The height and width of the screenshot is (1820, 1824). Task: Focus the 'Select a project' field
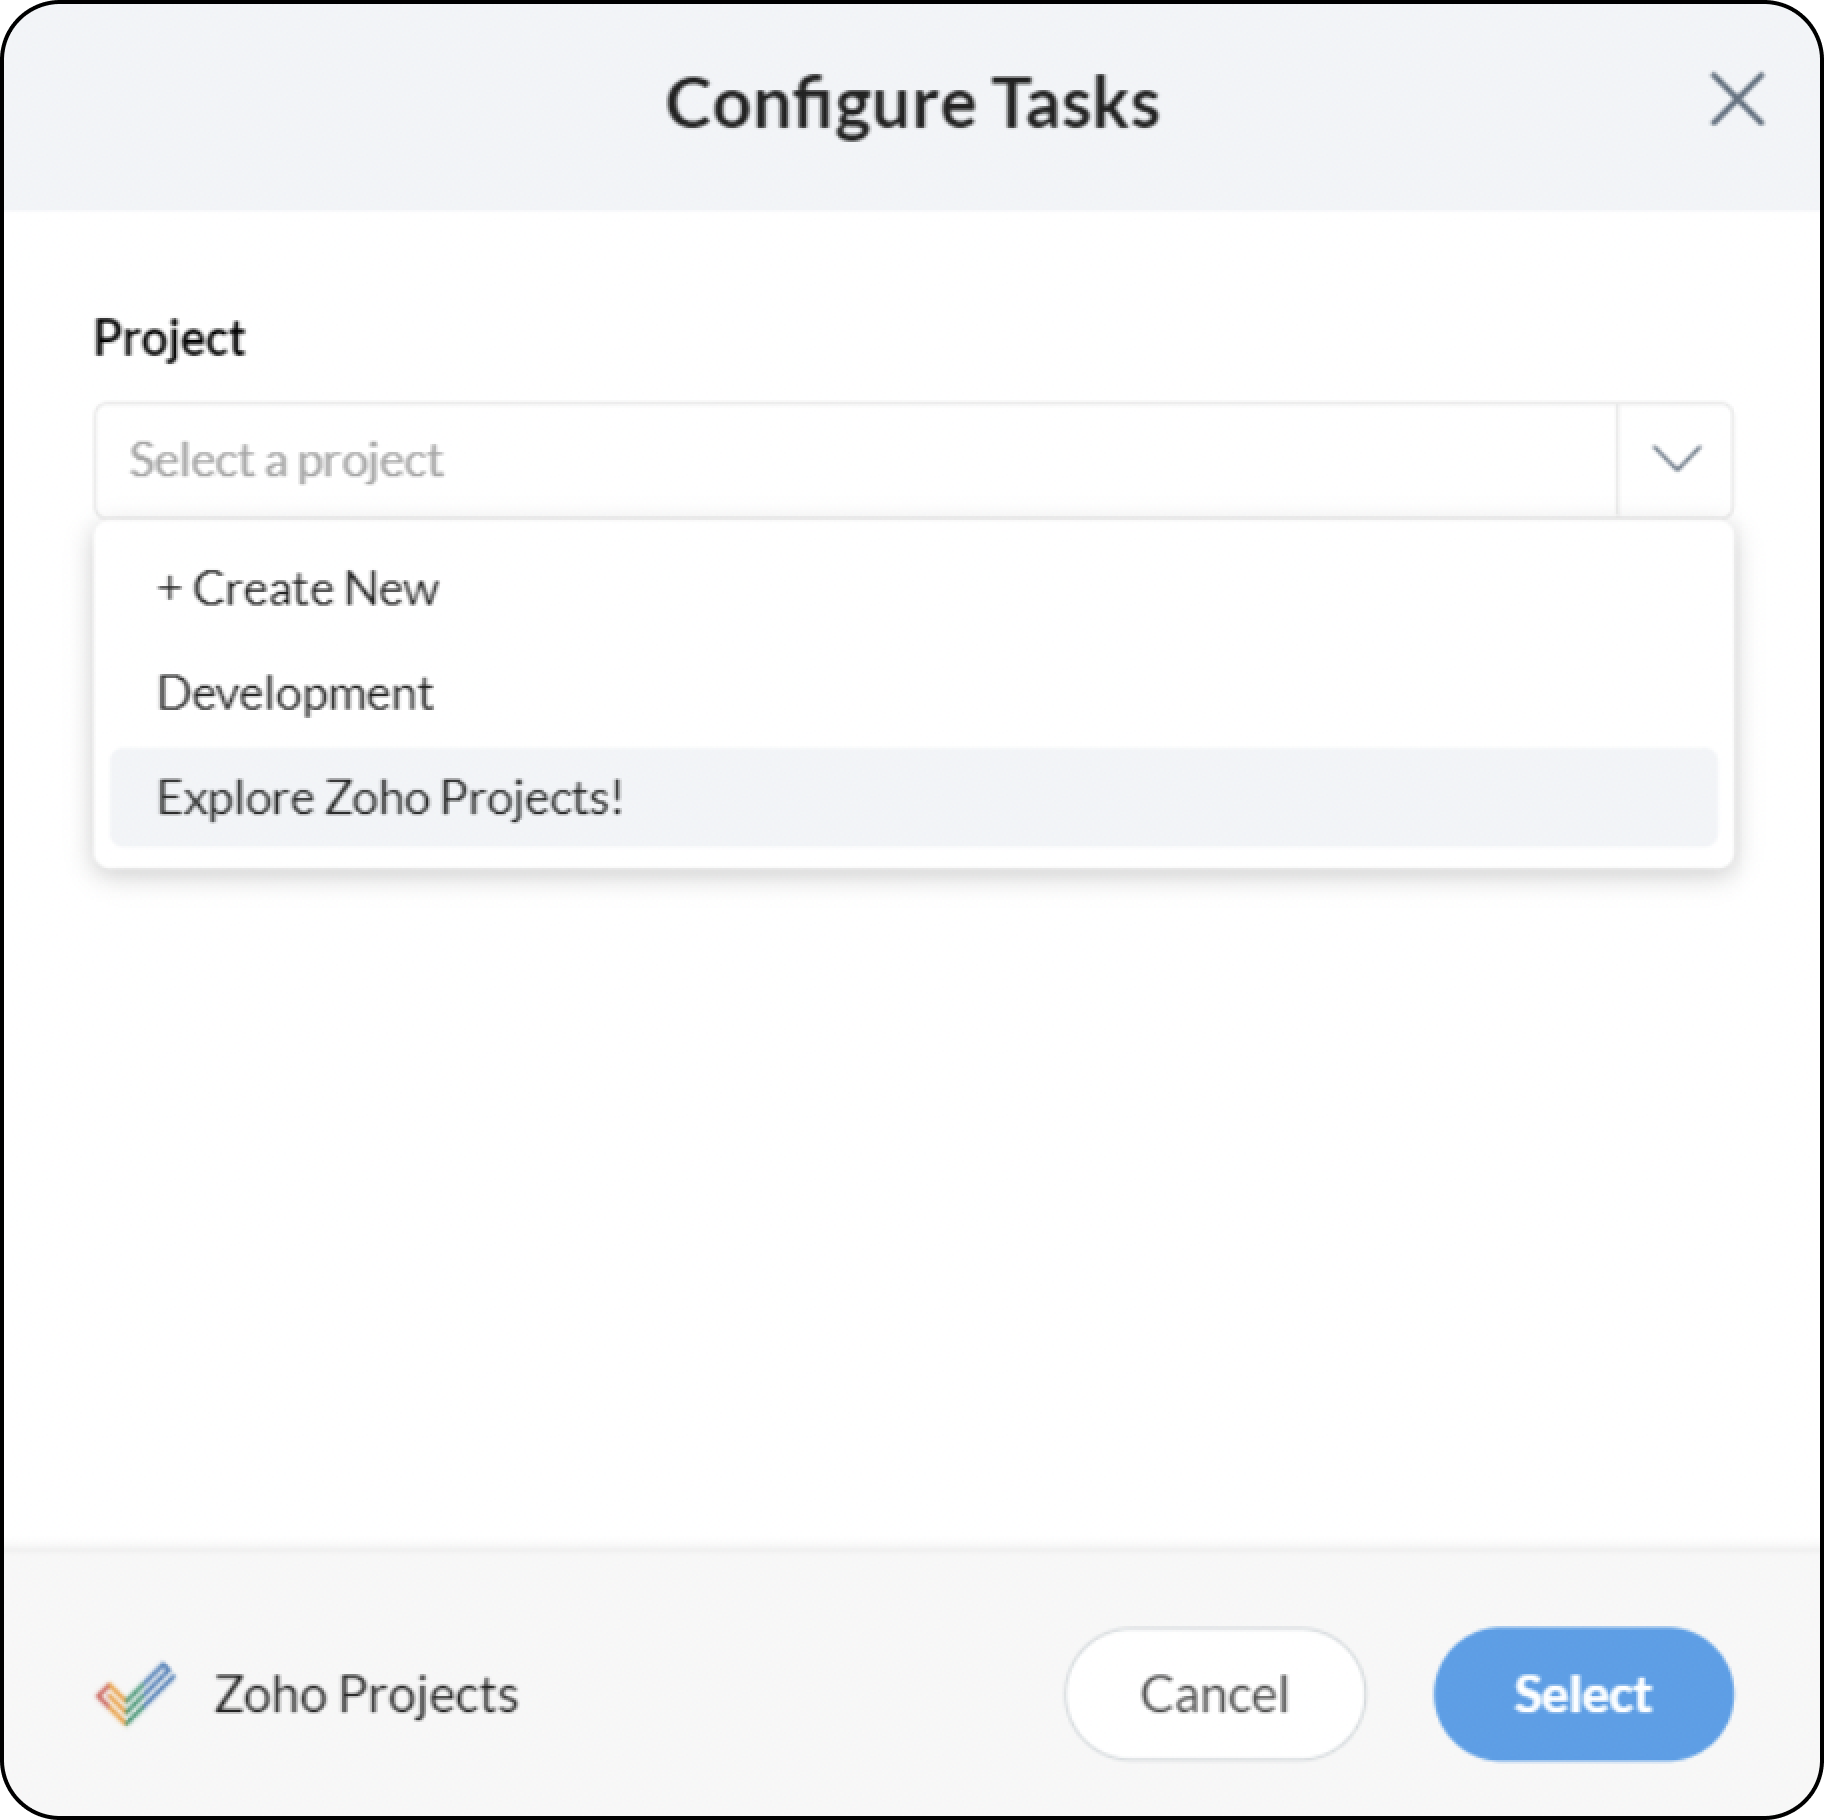tap(855, 459)
